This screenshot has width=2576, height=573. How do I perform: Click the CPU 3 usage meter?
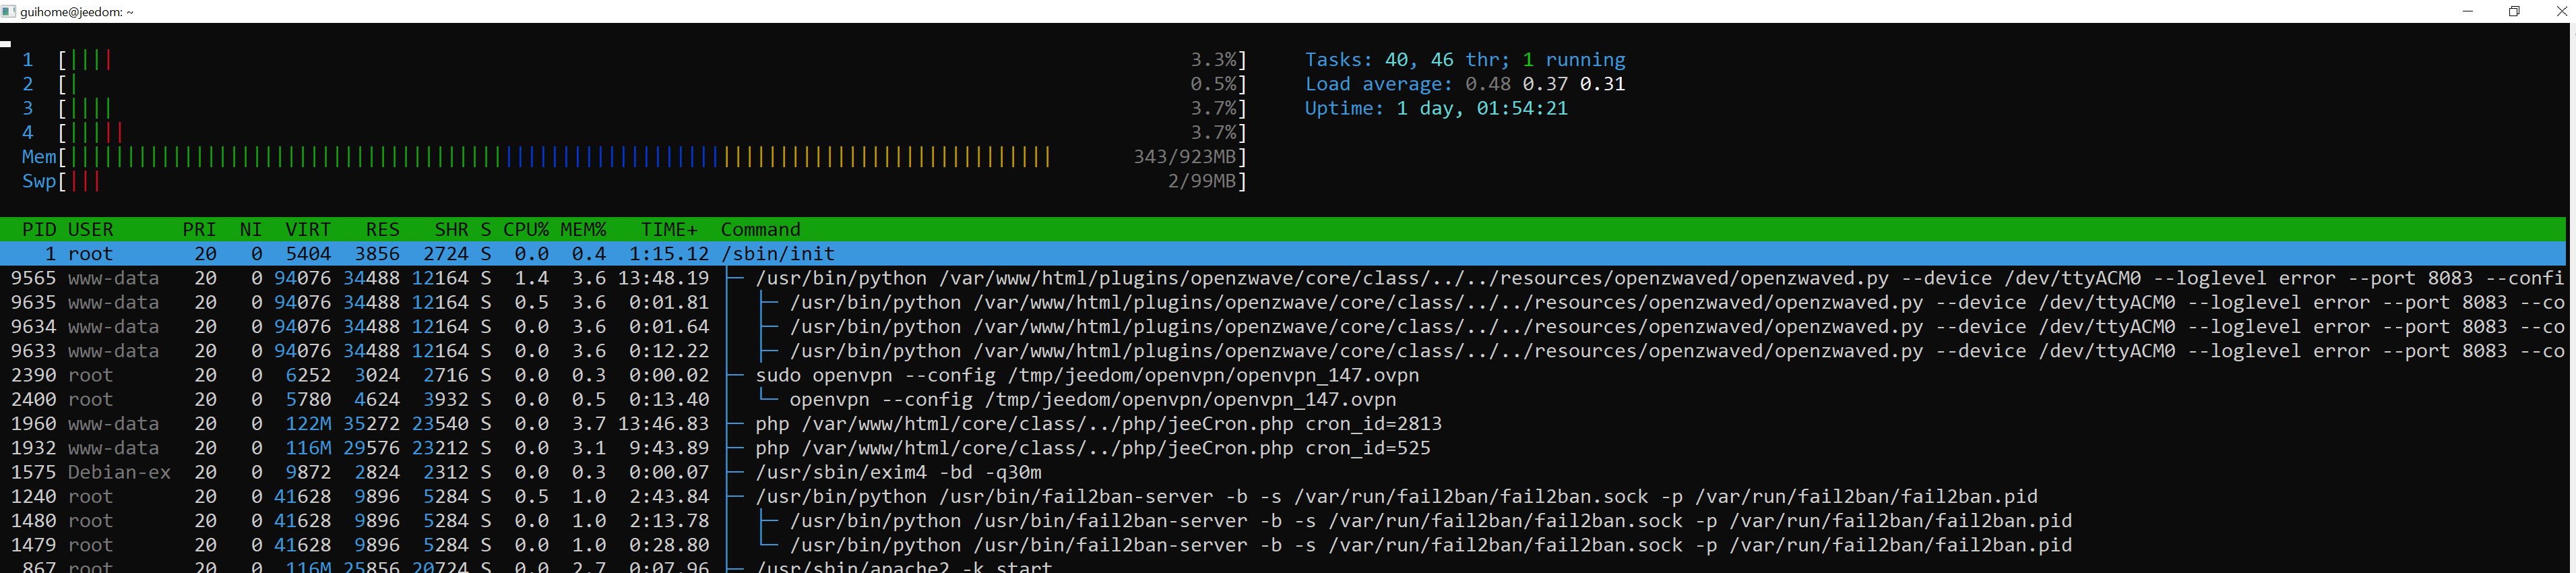tap(634, 108)
